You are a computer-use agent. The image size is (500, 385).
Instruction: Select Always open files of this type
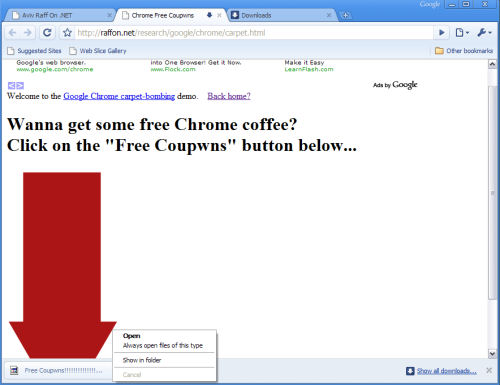[163, 345]
